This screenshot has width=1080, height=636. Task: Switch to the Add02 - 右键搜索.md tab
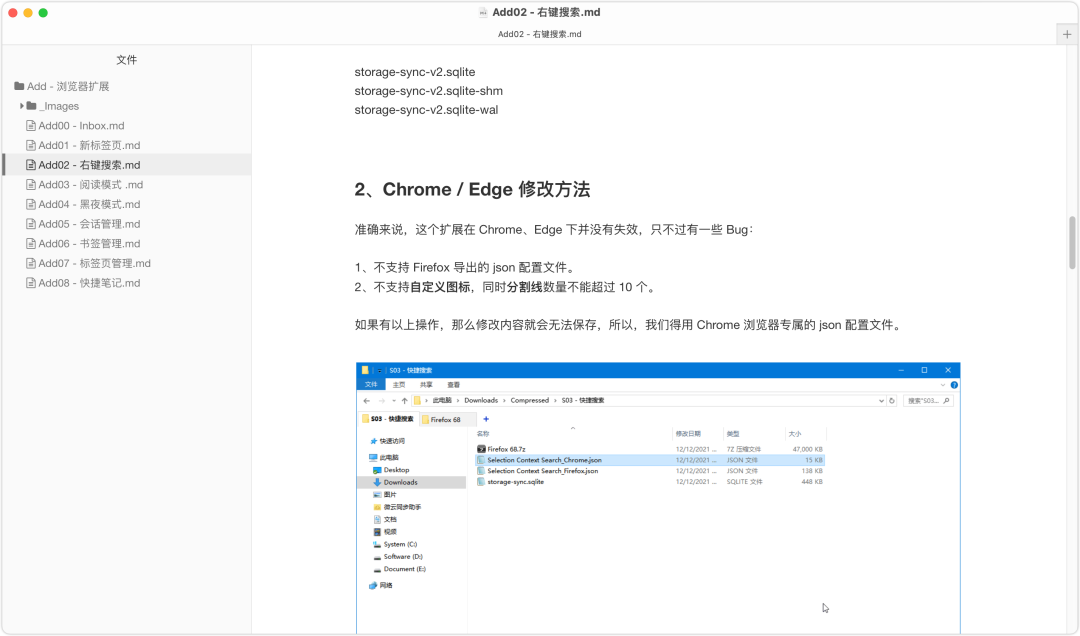(539, 34)
